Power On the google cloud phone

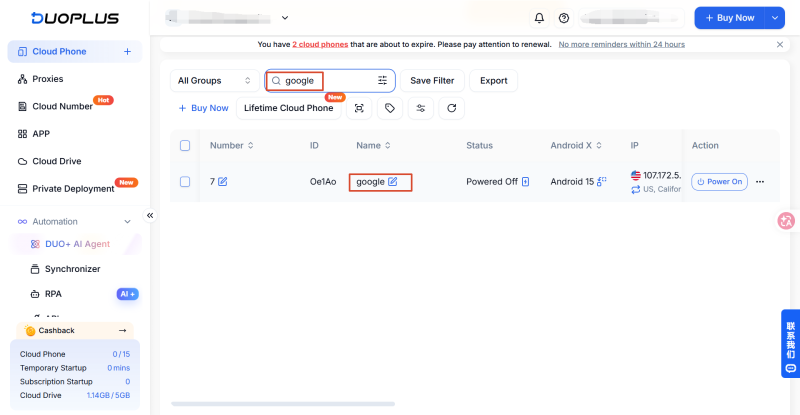click(x=719, y=182)
